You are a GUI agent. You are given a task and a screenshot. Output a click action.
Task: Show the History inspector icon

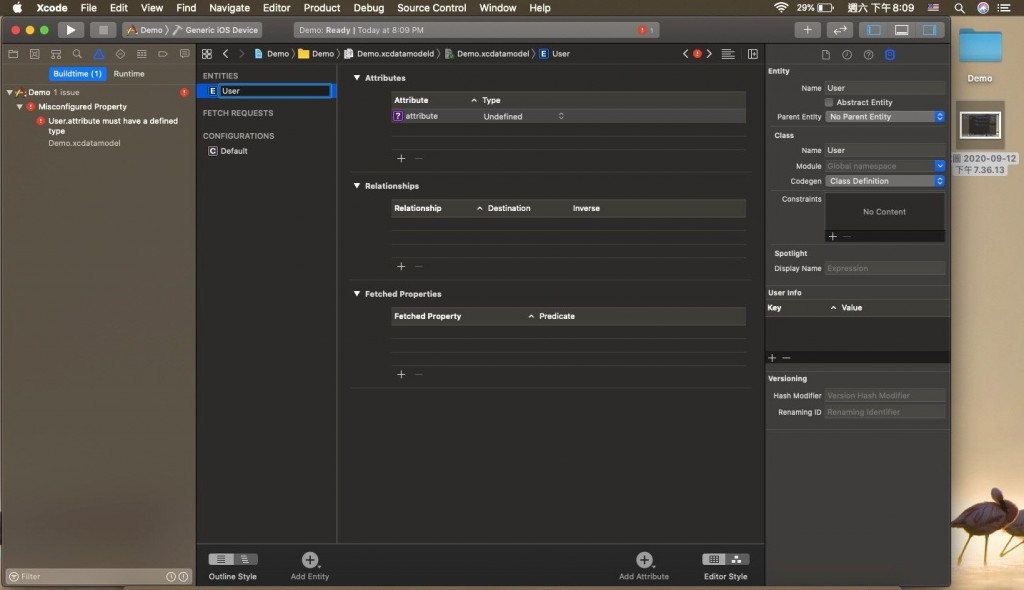(847, 55)
